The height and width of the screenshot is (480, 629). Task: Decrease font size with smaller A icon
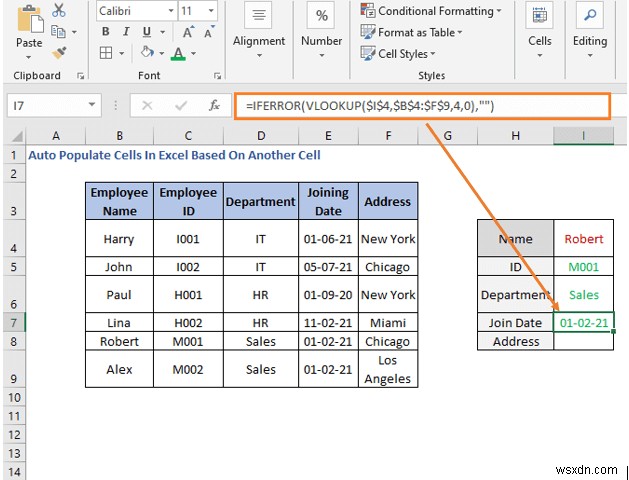tap(209, 32)
